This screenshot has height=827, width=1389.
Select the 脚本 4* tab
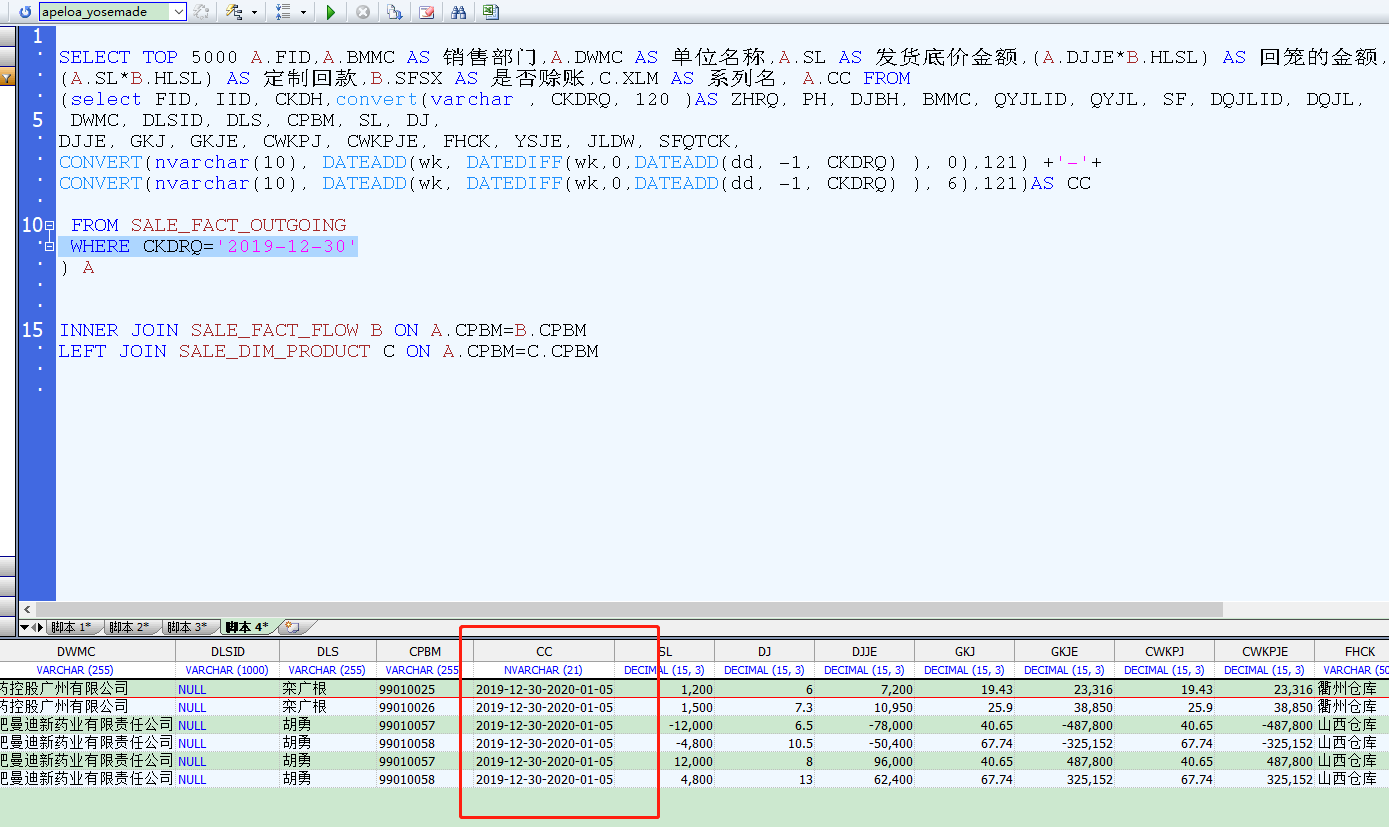247,627
